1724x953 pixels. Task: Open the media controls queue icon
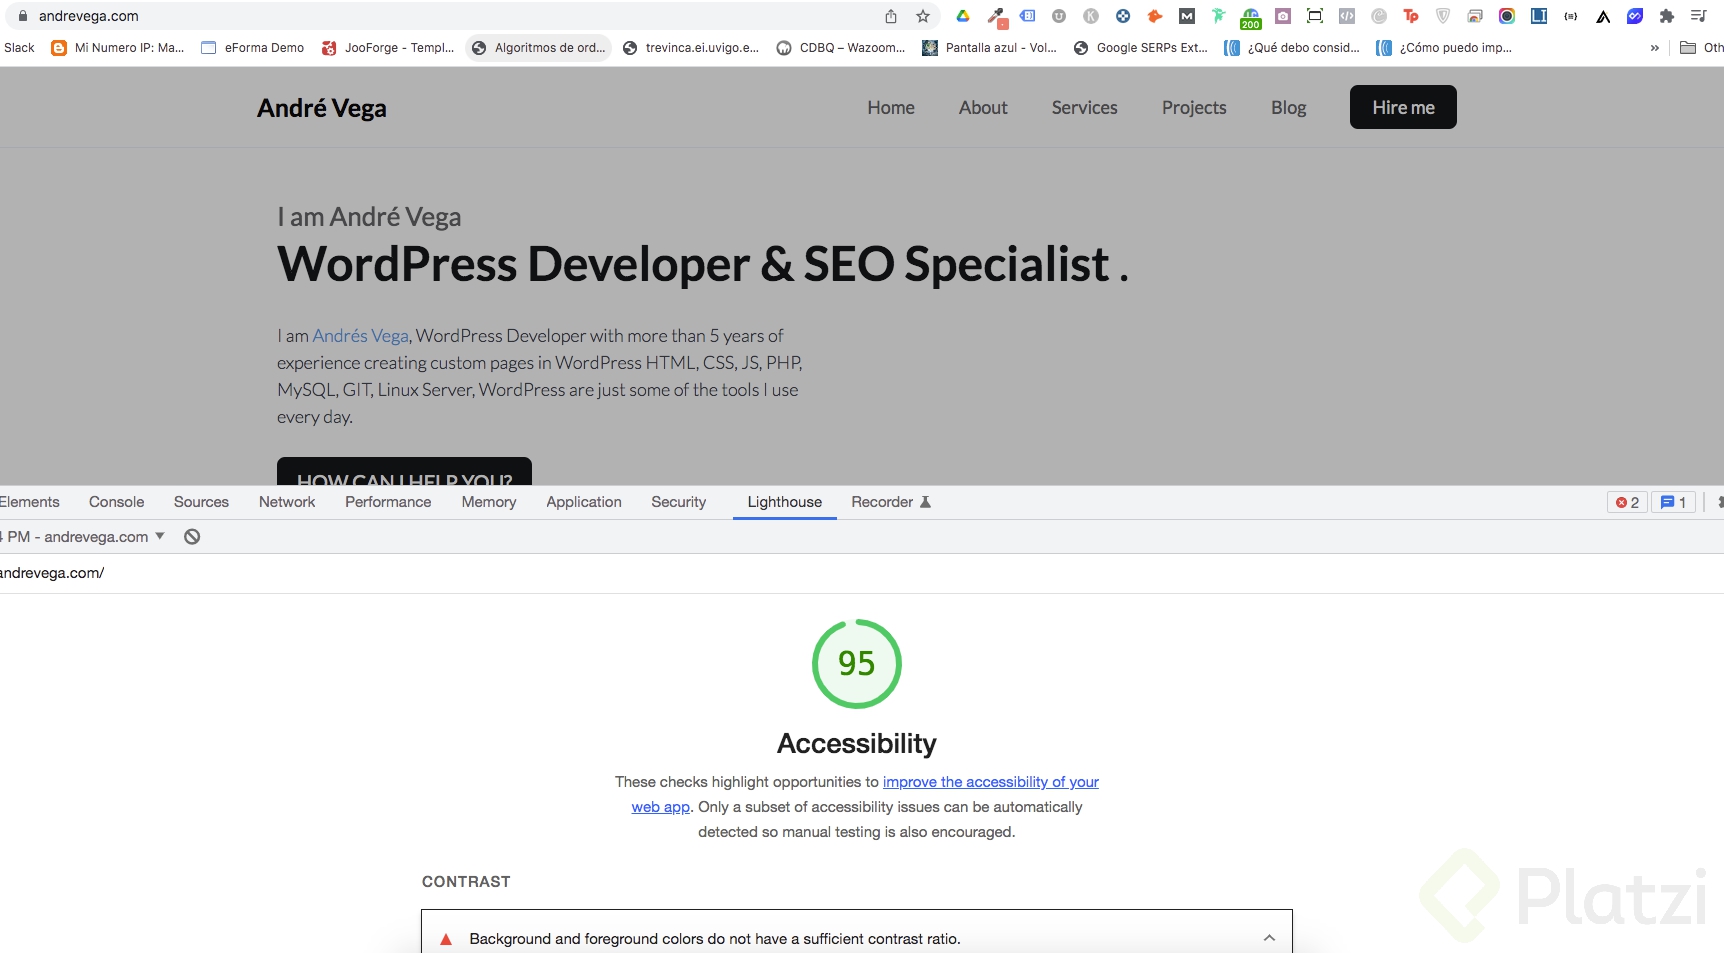click(1698, 16)
